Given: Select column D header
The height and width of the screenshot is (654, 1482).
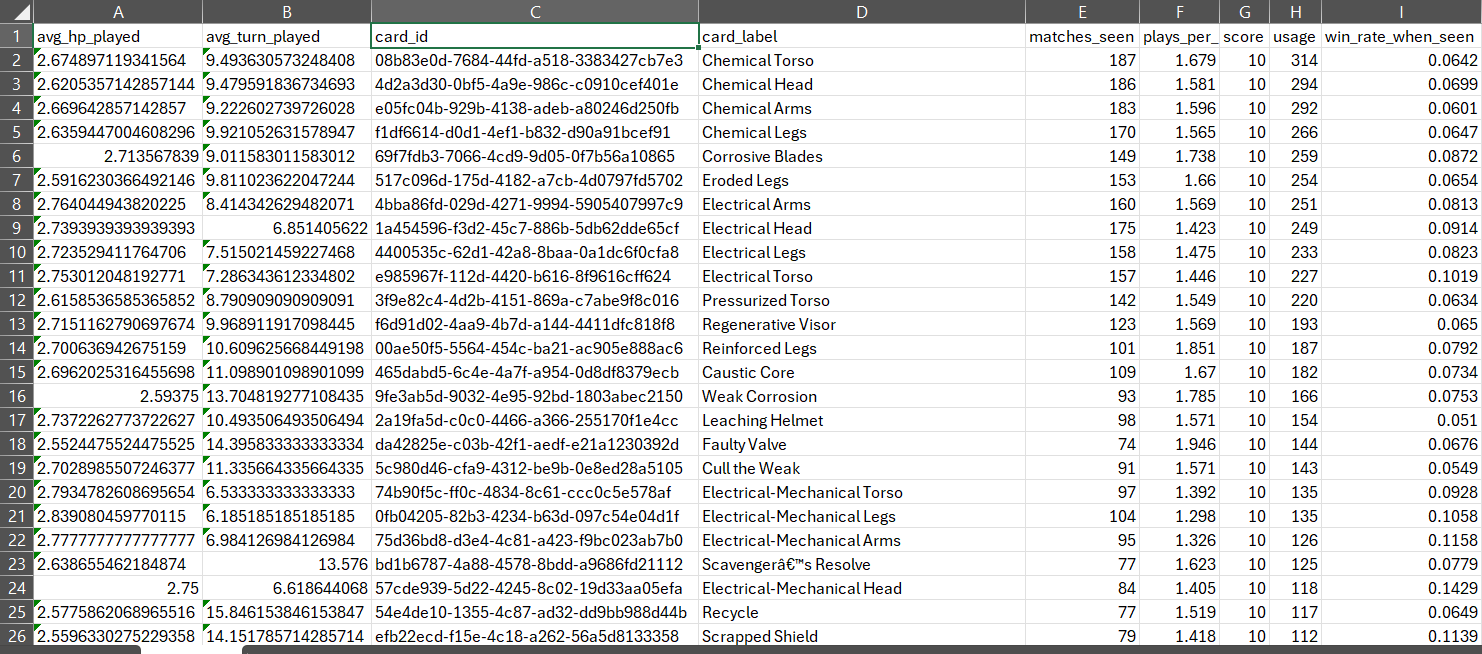Looking at the screenshot, I should (862, 12).
